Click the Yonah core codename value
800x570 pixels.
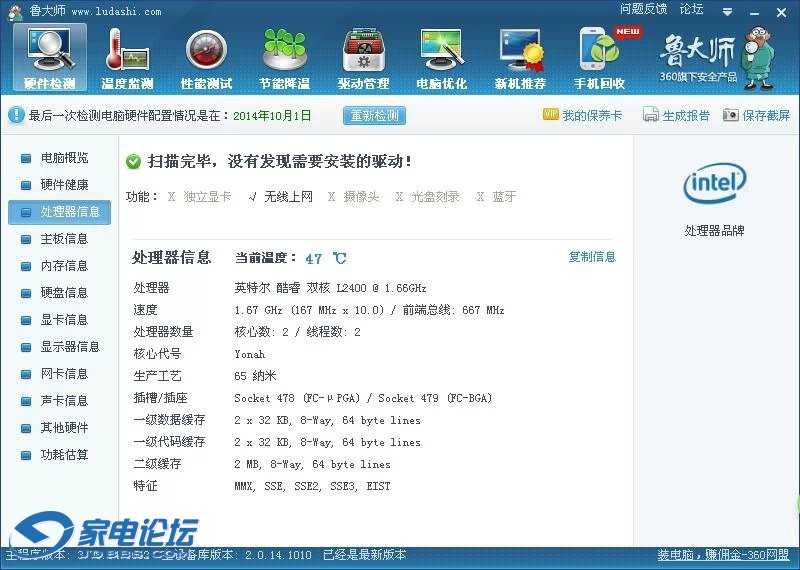tap(249, 354)
